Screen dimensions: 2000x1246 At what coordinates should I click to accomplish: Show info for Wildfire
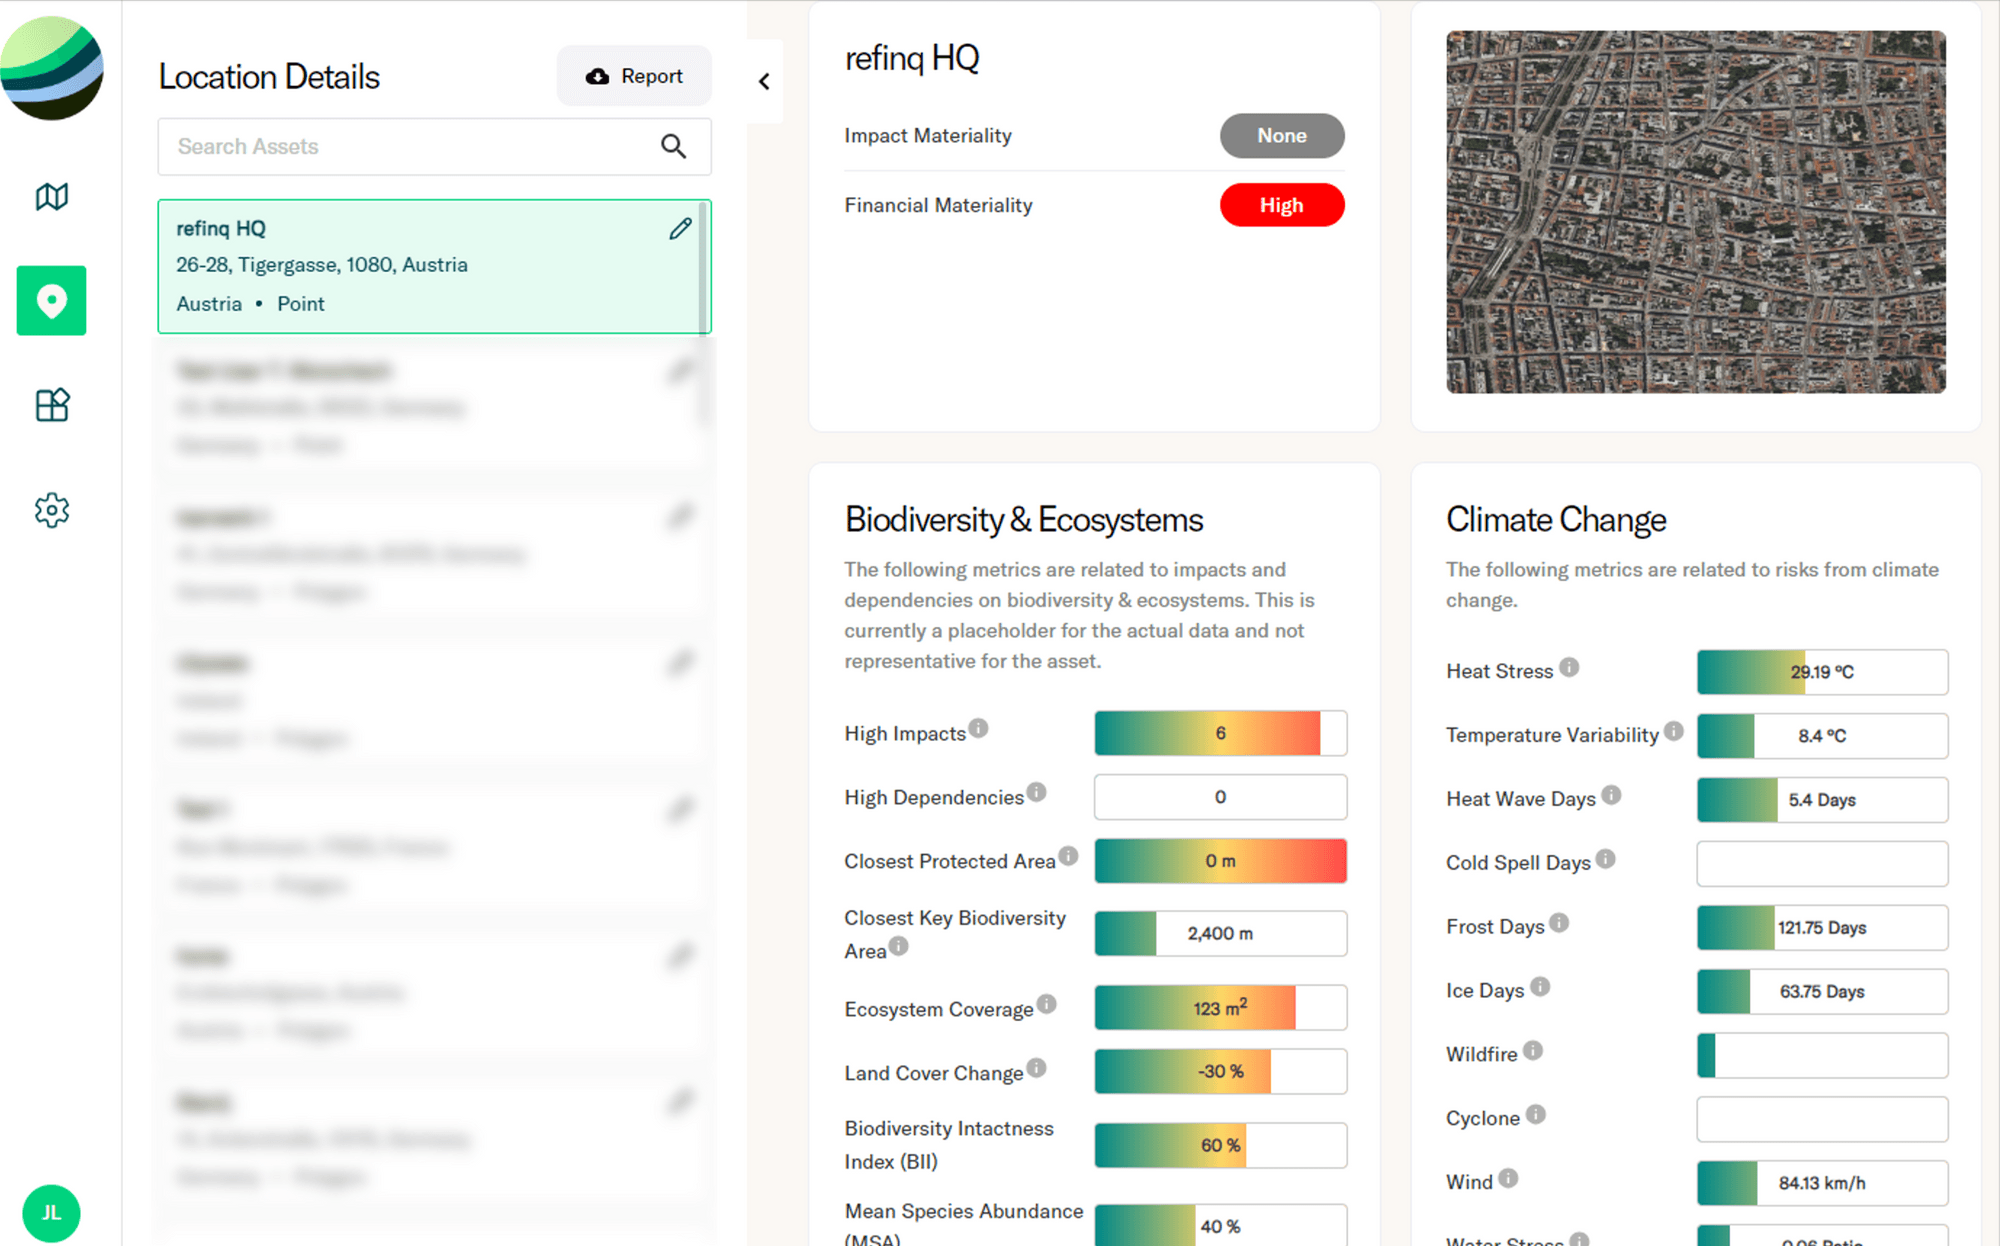1532,1051
